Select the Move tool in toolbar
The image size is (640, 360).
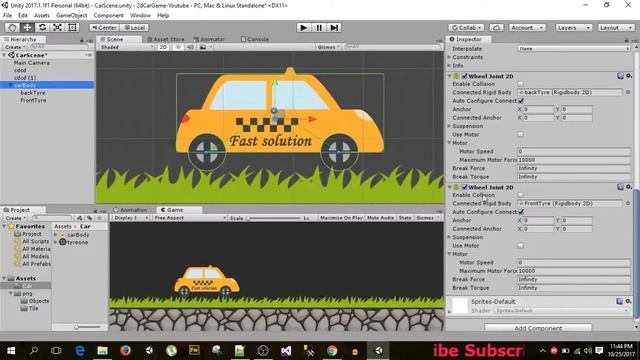tap(27, 27)
